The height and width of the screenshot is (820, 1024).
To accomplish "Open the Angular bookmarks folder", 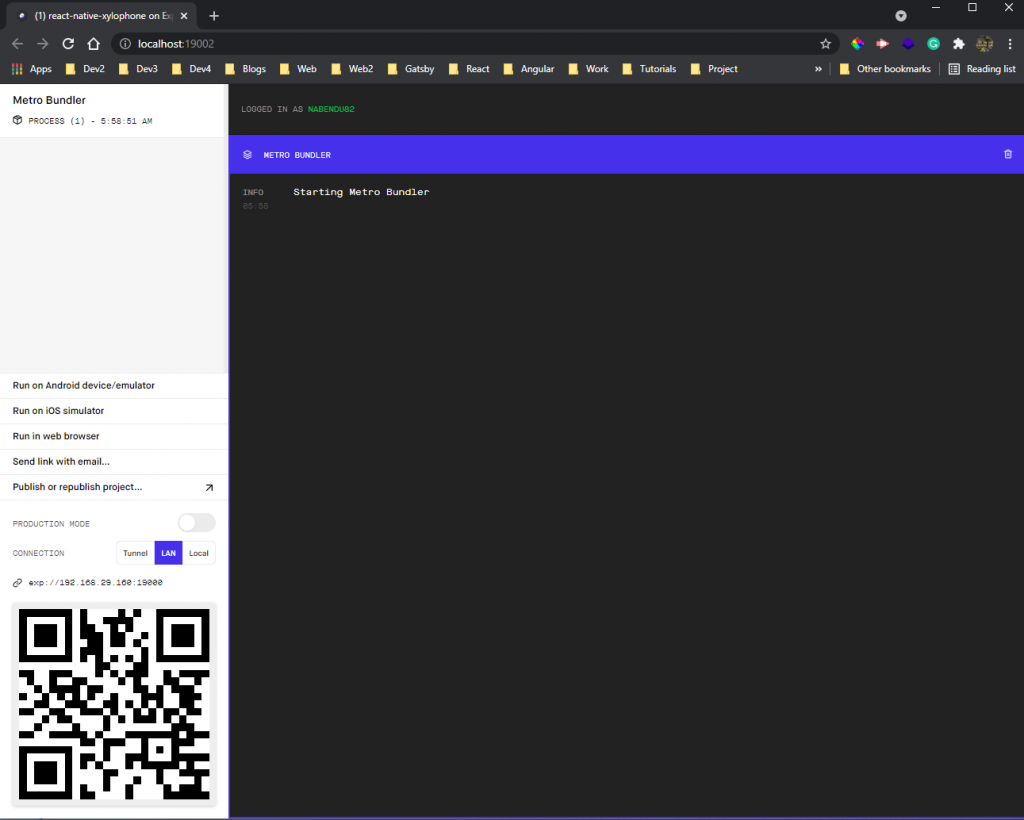I will 528,69.
